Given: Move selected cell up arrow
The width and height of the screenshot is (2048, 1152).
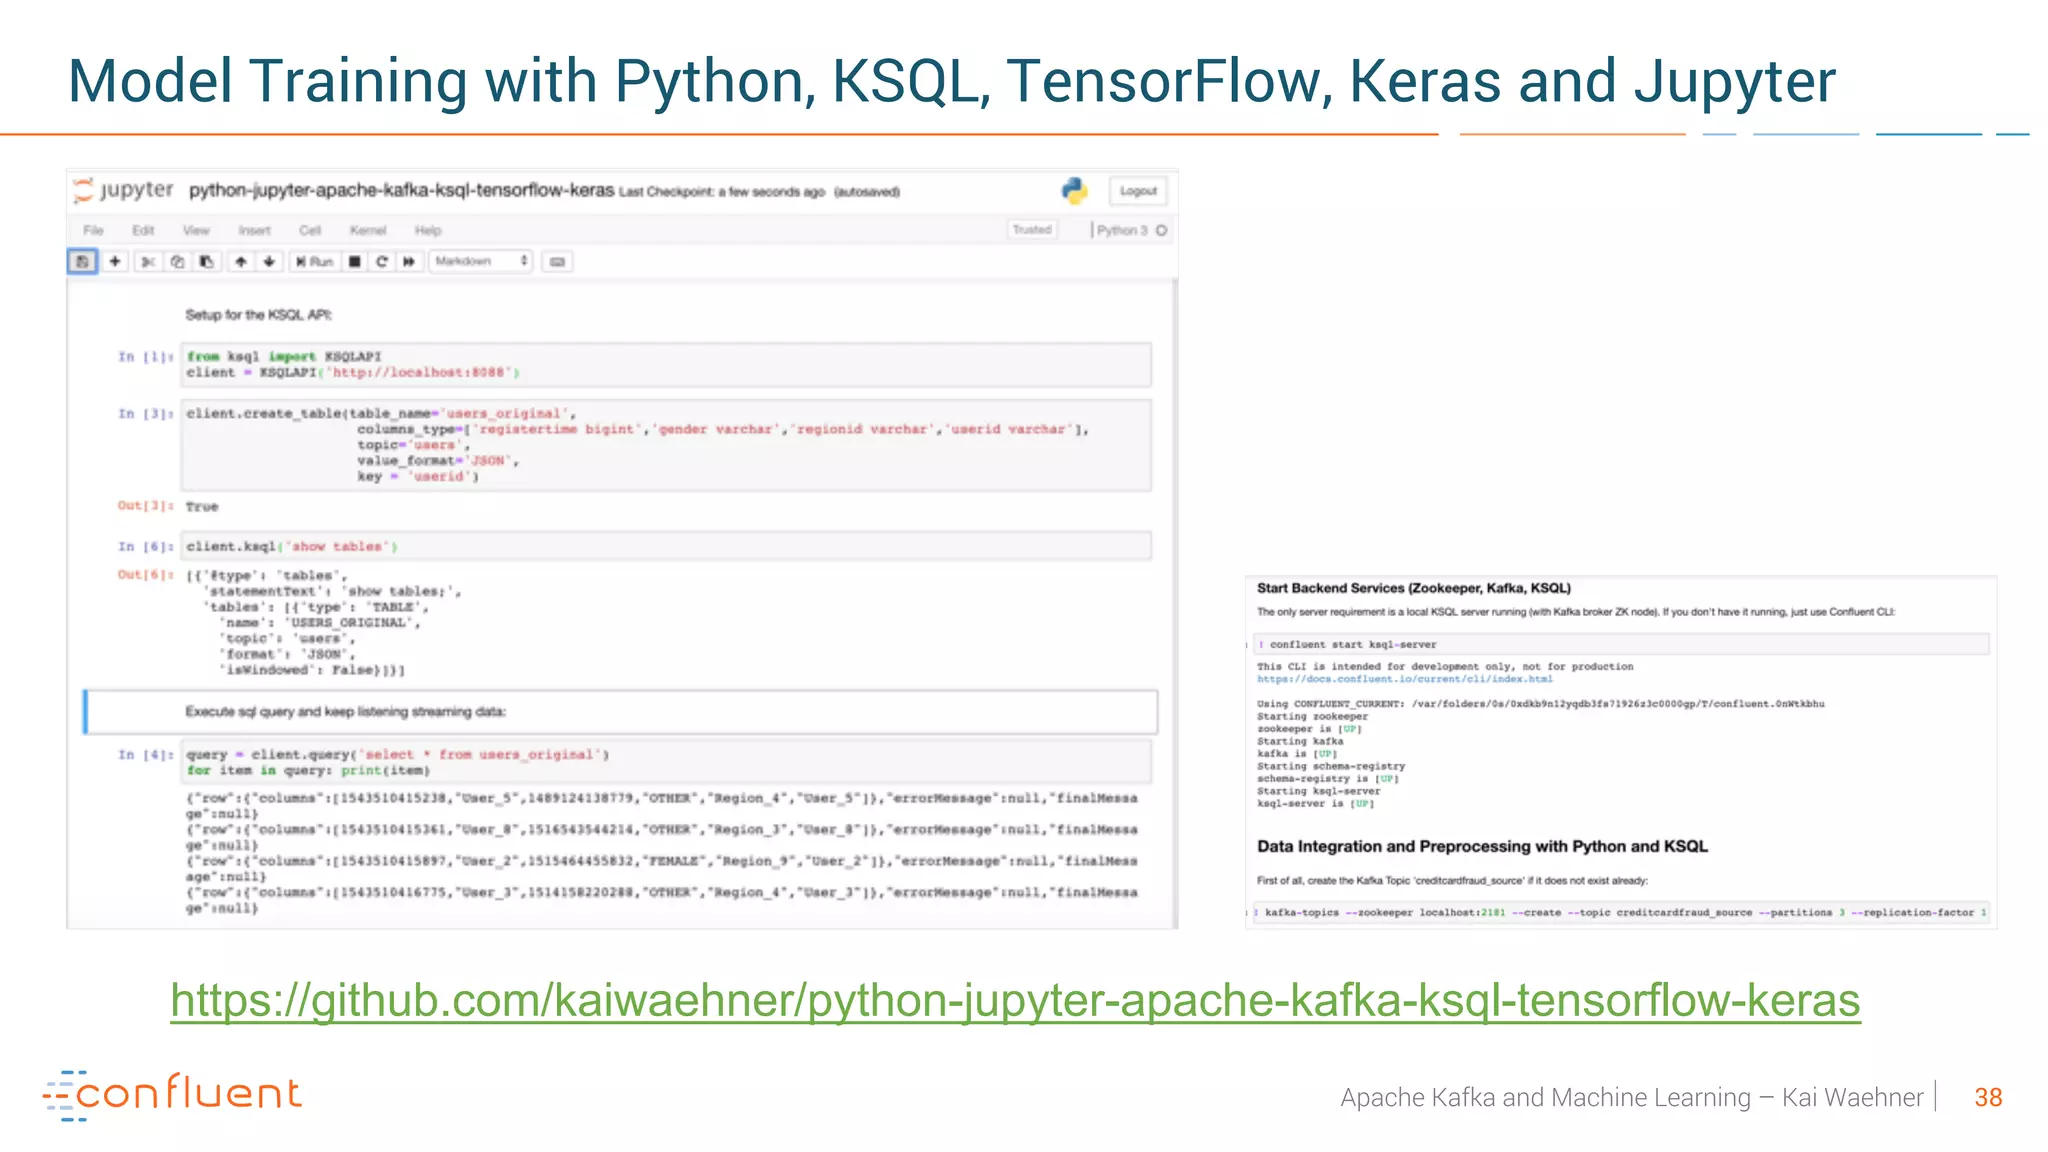Looking at the screenshot, I should 241,262.
